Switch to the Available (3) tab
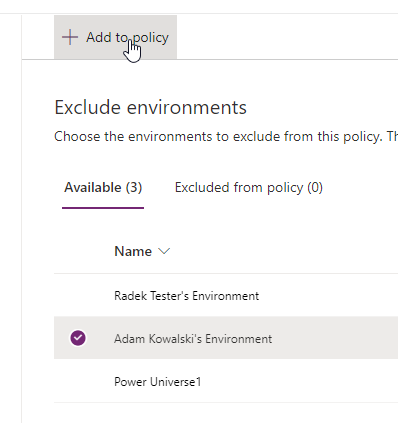This screenshot has height=423, width=398. pos(103,188)
